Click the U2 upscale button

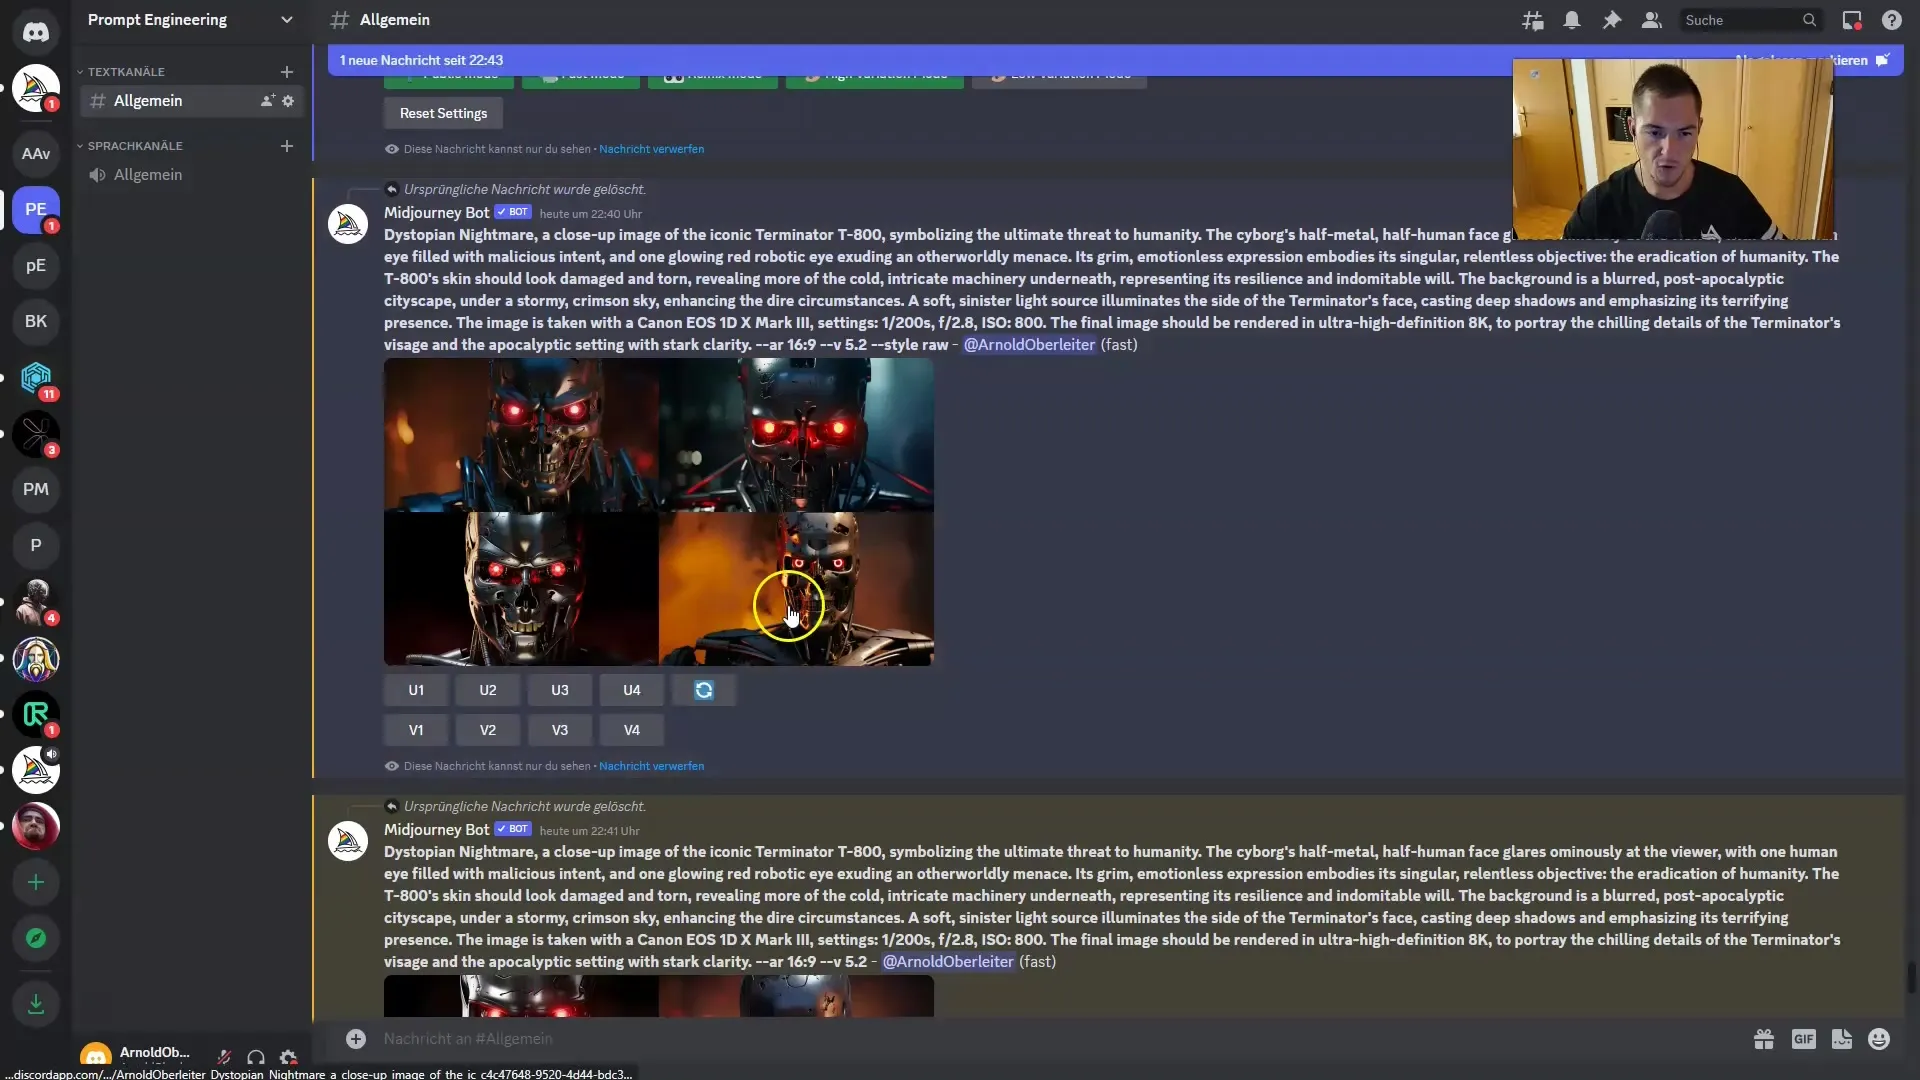click(x=488, y=688)
